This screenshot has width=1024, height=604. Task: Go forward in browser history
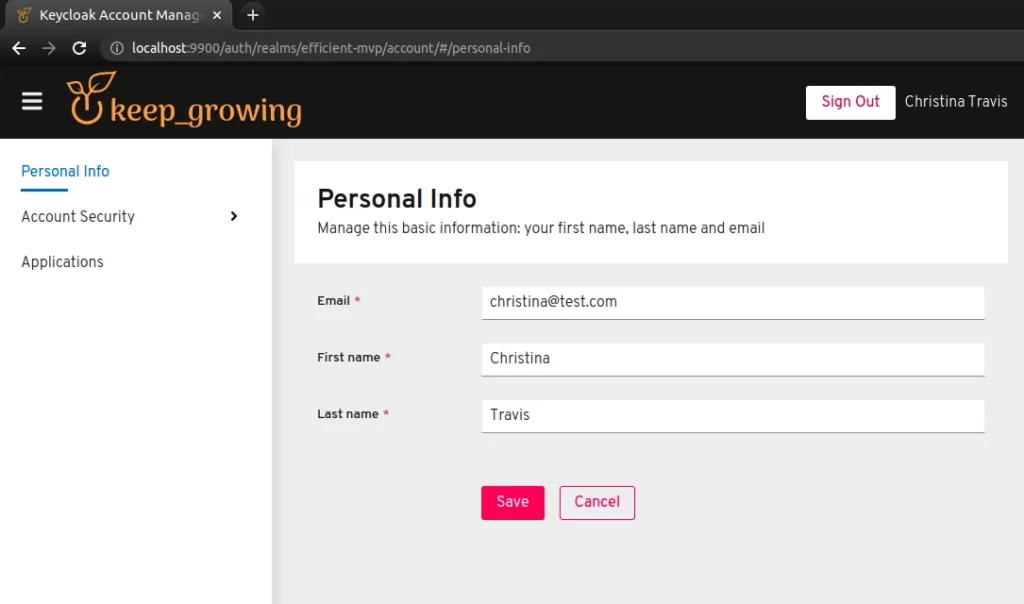click(49, 48)
